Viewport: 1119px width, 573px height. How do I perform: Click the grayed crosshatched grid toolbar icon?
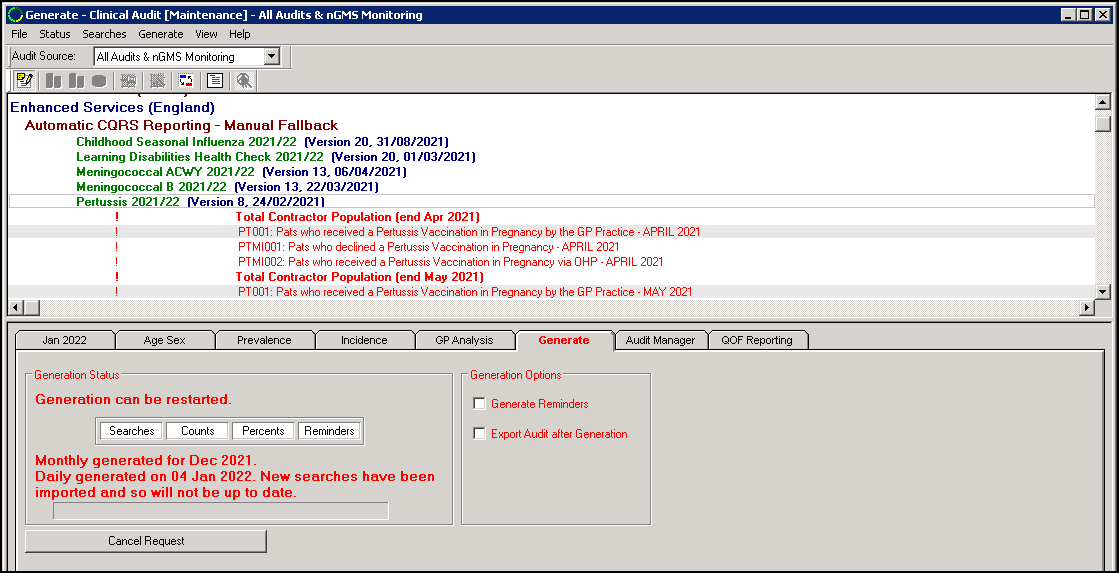point(157,81)
